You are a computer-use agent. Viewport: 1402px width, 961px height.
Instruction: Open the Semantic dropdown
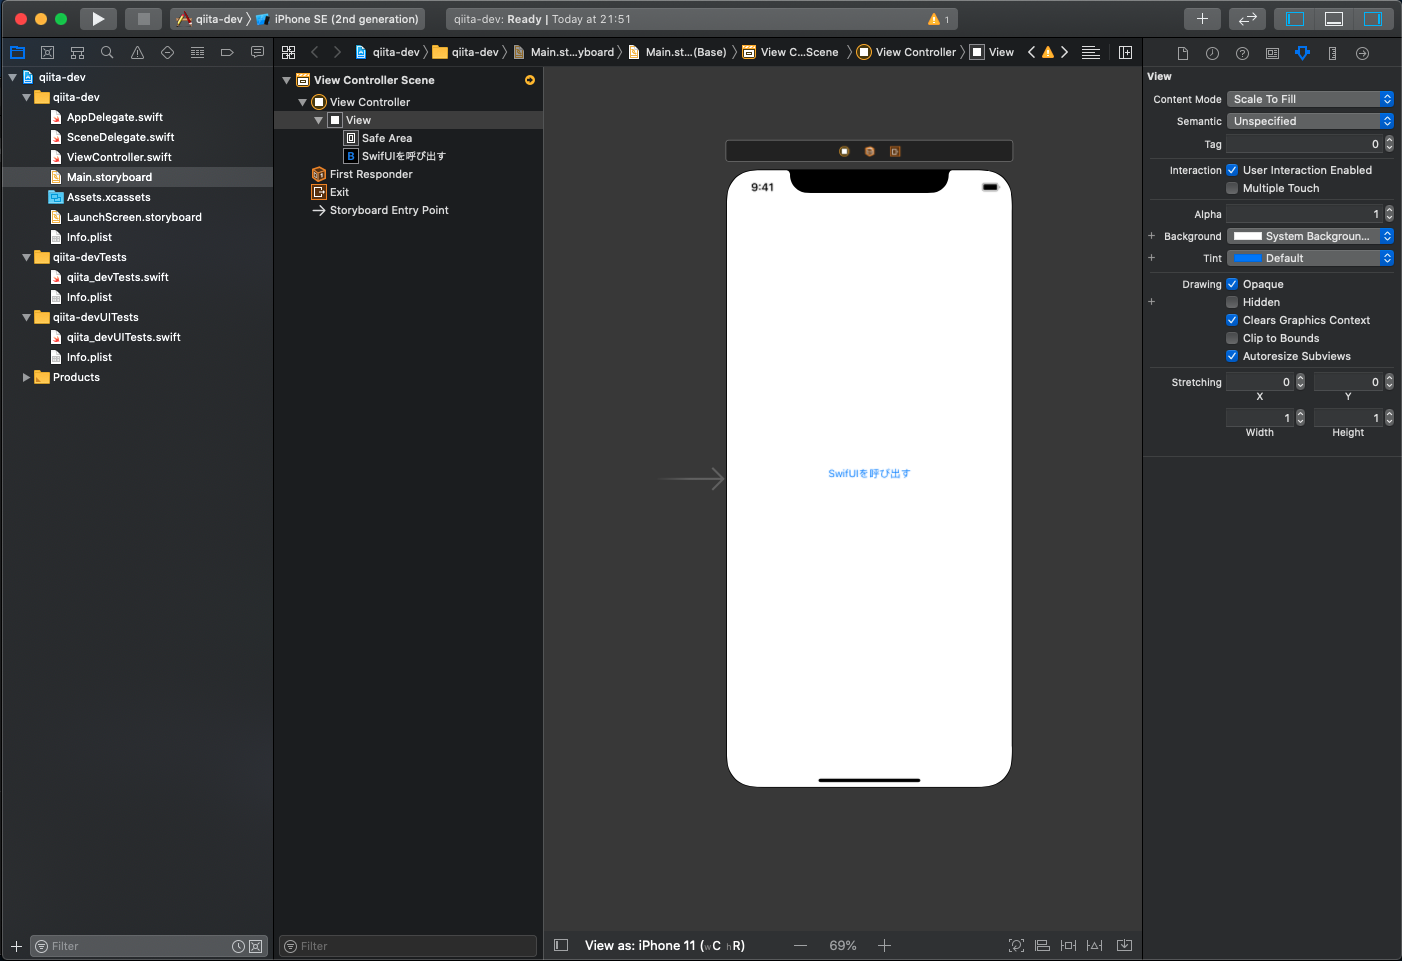pyautogui.click(x=1310, y=121)
